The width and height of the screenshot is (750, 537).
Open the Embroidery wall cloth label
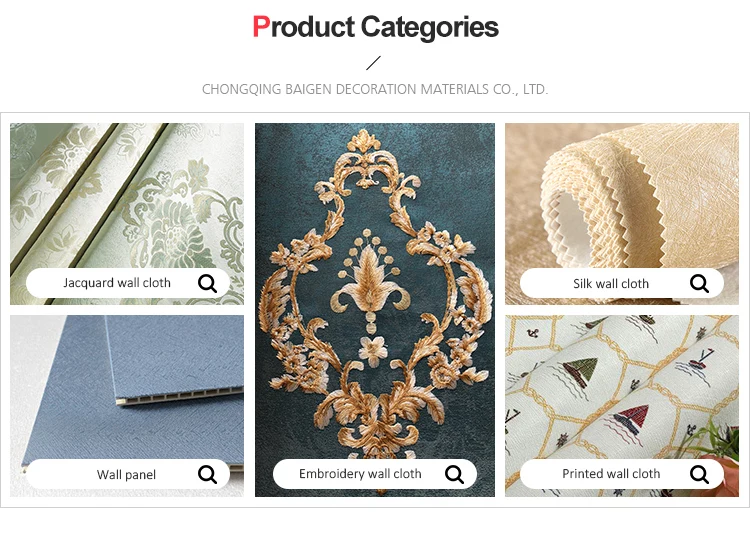point(360,474)
